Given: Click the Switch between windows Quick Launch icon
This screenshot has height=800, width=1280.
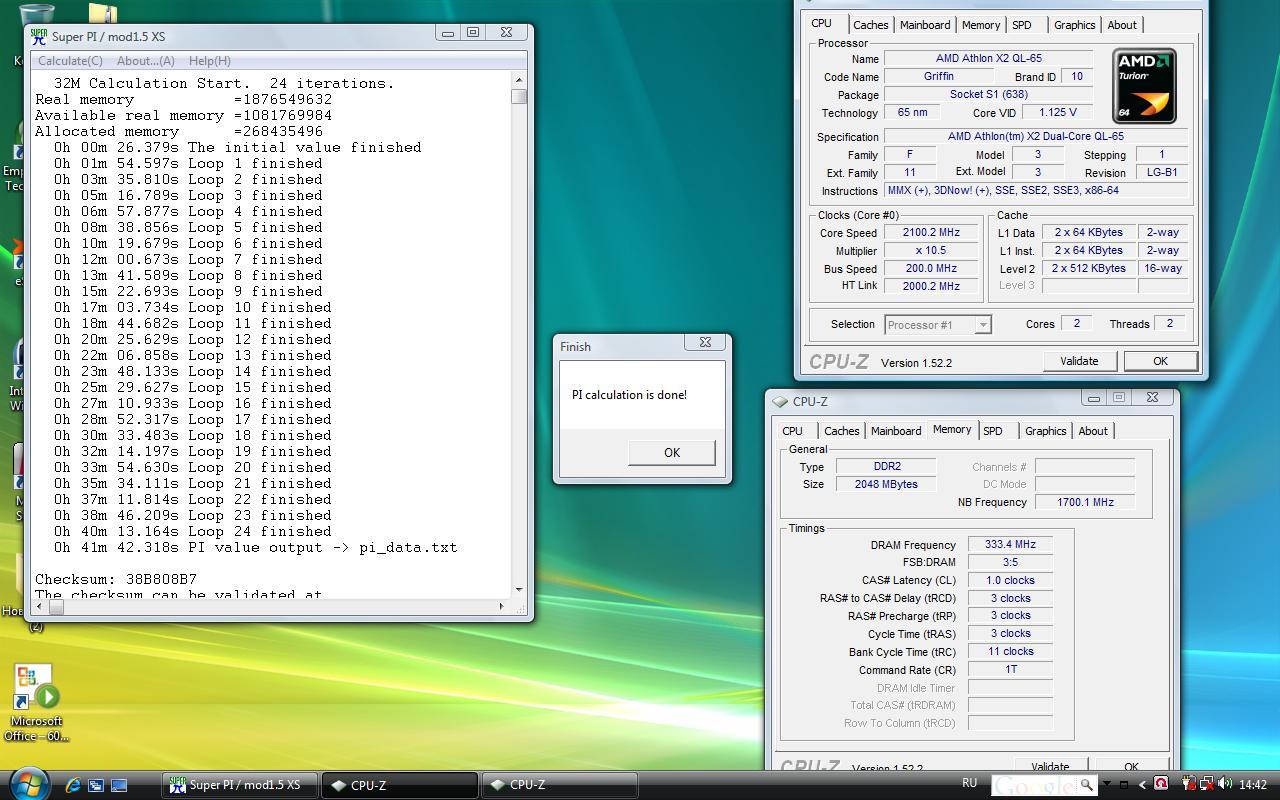Looking at the screenshot, I should [x=96, y=785].
